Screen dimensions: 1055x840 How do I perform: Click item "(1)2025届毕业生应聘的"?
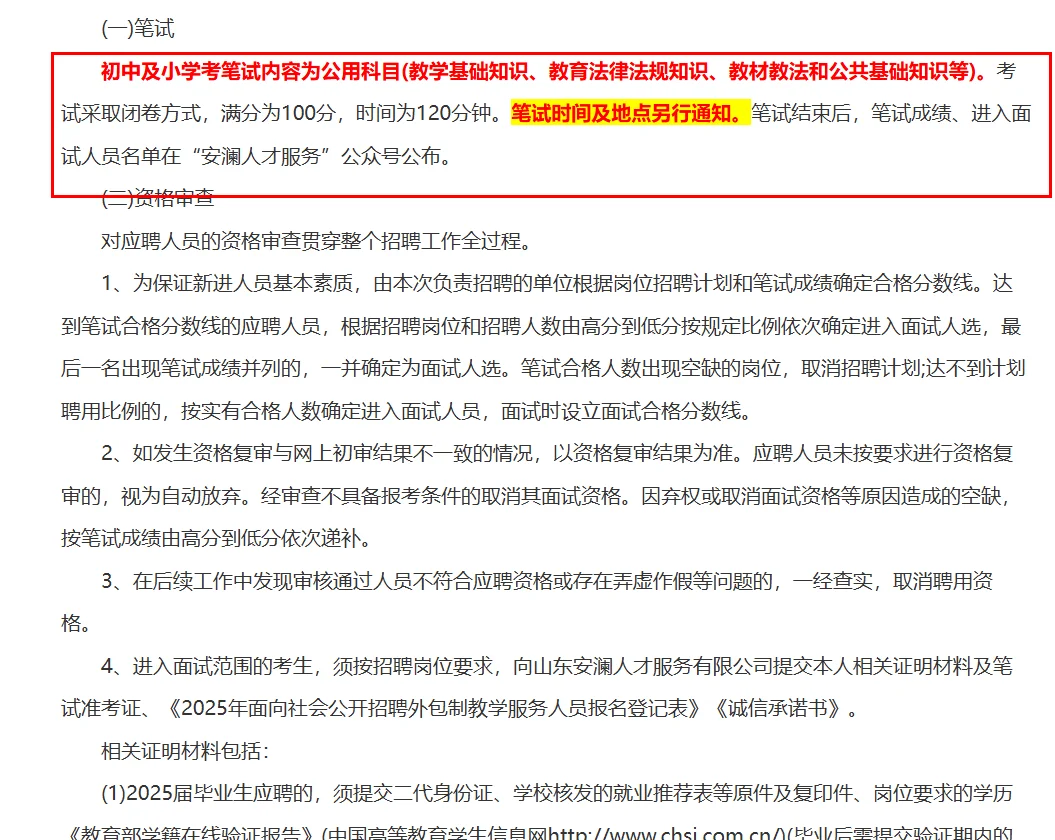pyautogui.click(x=207, y=794)
